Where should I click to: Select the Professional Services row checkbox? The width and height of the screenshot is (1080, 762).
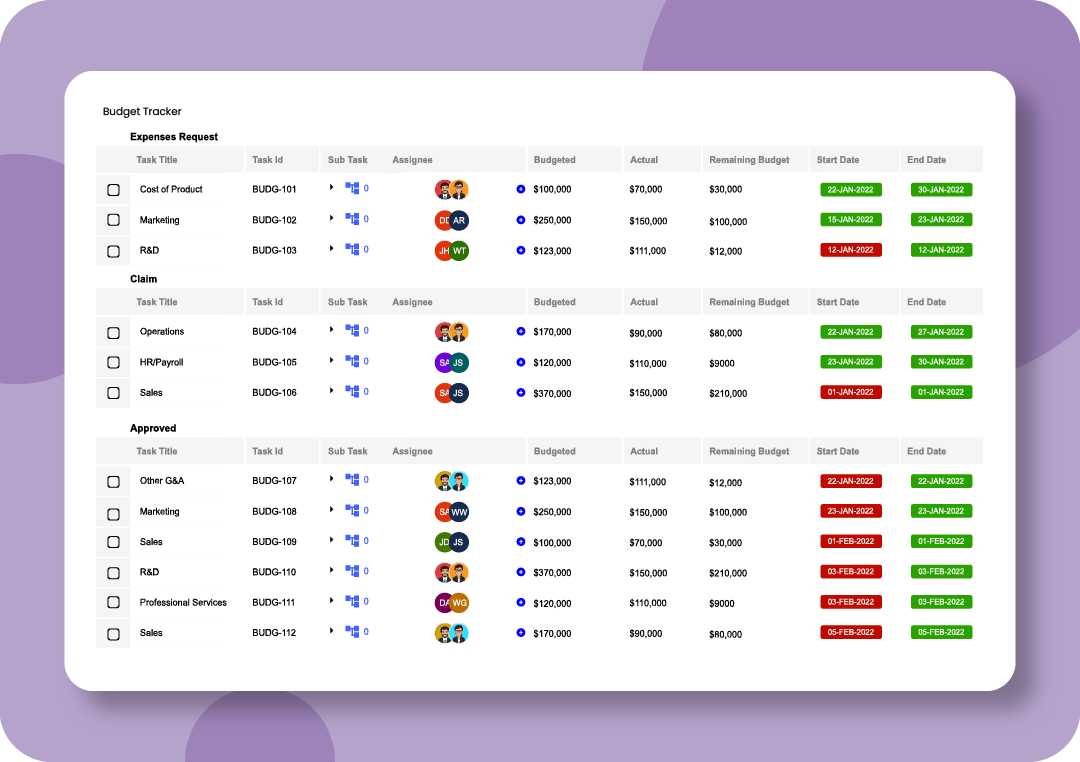point(114,602)
